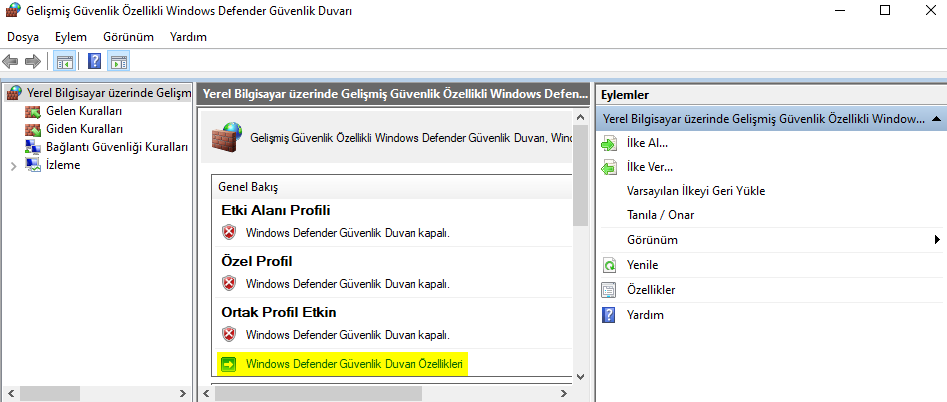Select Bağlantı Güvenliği Kuralları tree item
947x402 pixels.
[117, 147]
